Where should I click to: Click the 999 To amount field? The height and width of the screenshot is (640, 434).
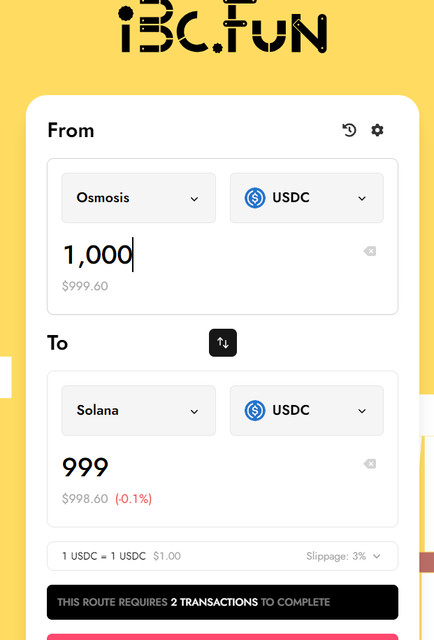(x=208, y=467)
